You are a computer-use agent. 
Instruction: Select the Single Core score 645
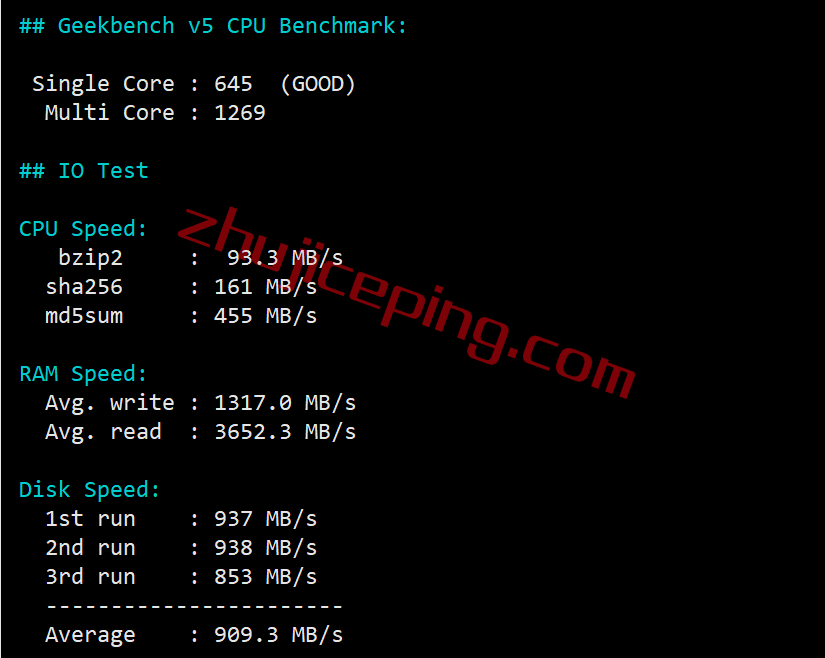pyautogui.click(x=233, y=84)
